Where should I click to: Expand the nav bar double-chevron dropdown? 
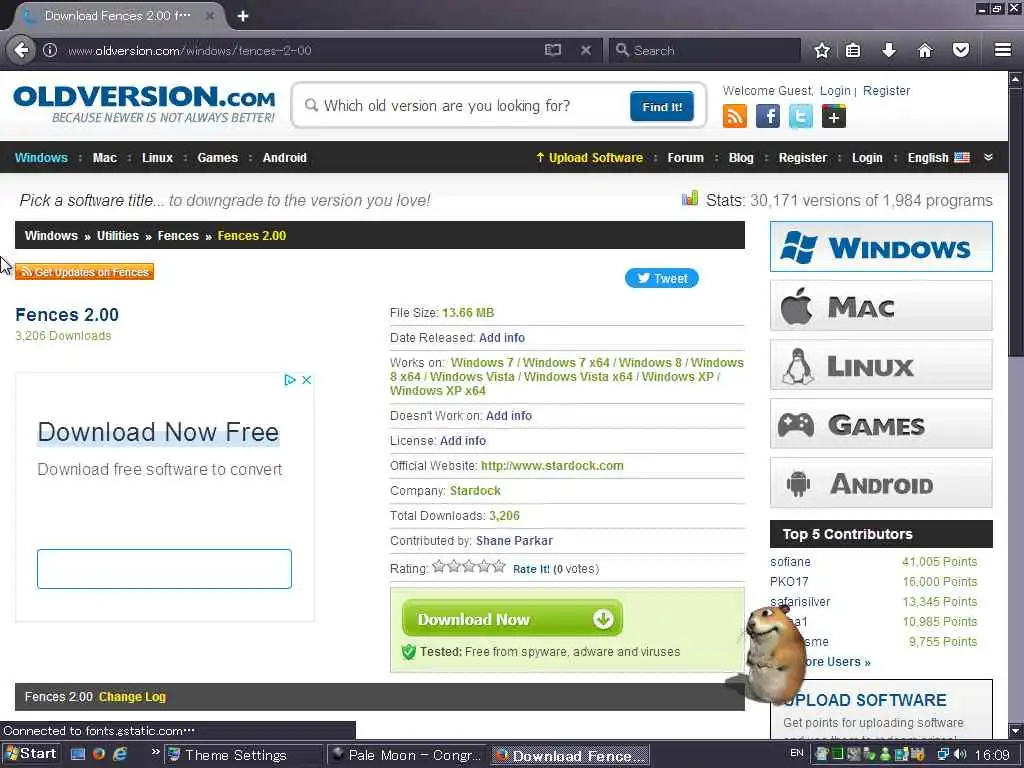(988, 157)
